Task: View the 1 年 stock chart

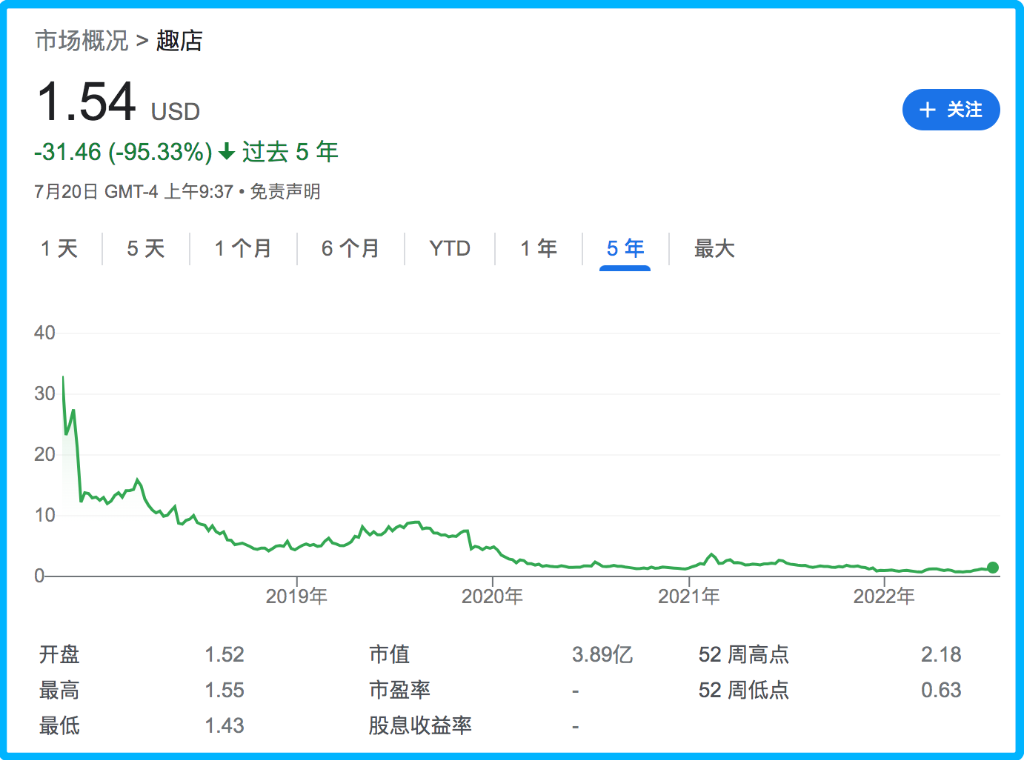Action: pyautogui.click(x=538, y=249)
